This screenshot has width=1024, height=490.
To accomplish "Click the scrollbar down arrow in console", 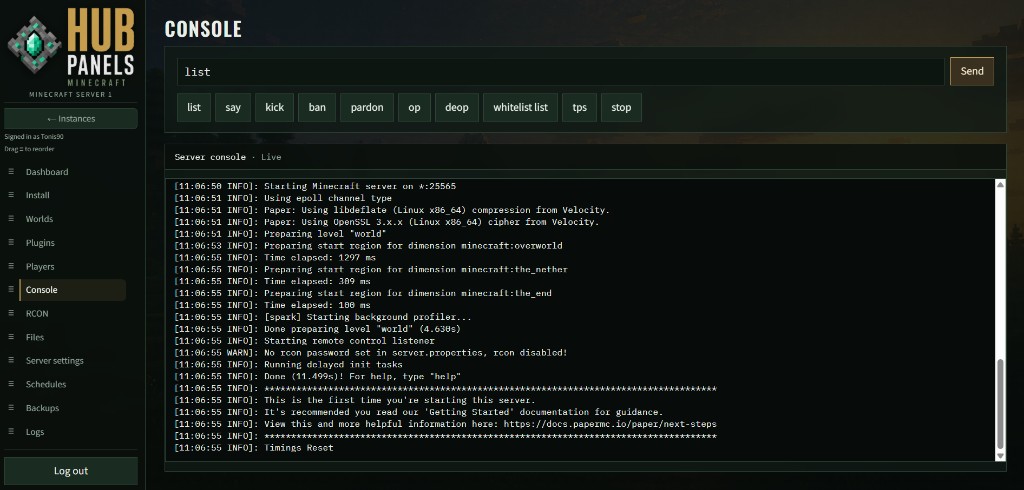I will 1000,455.
